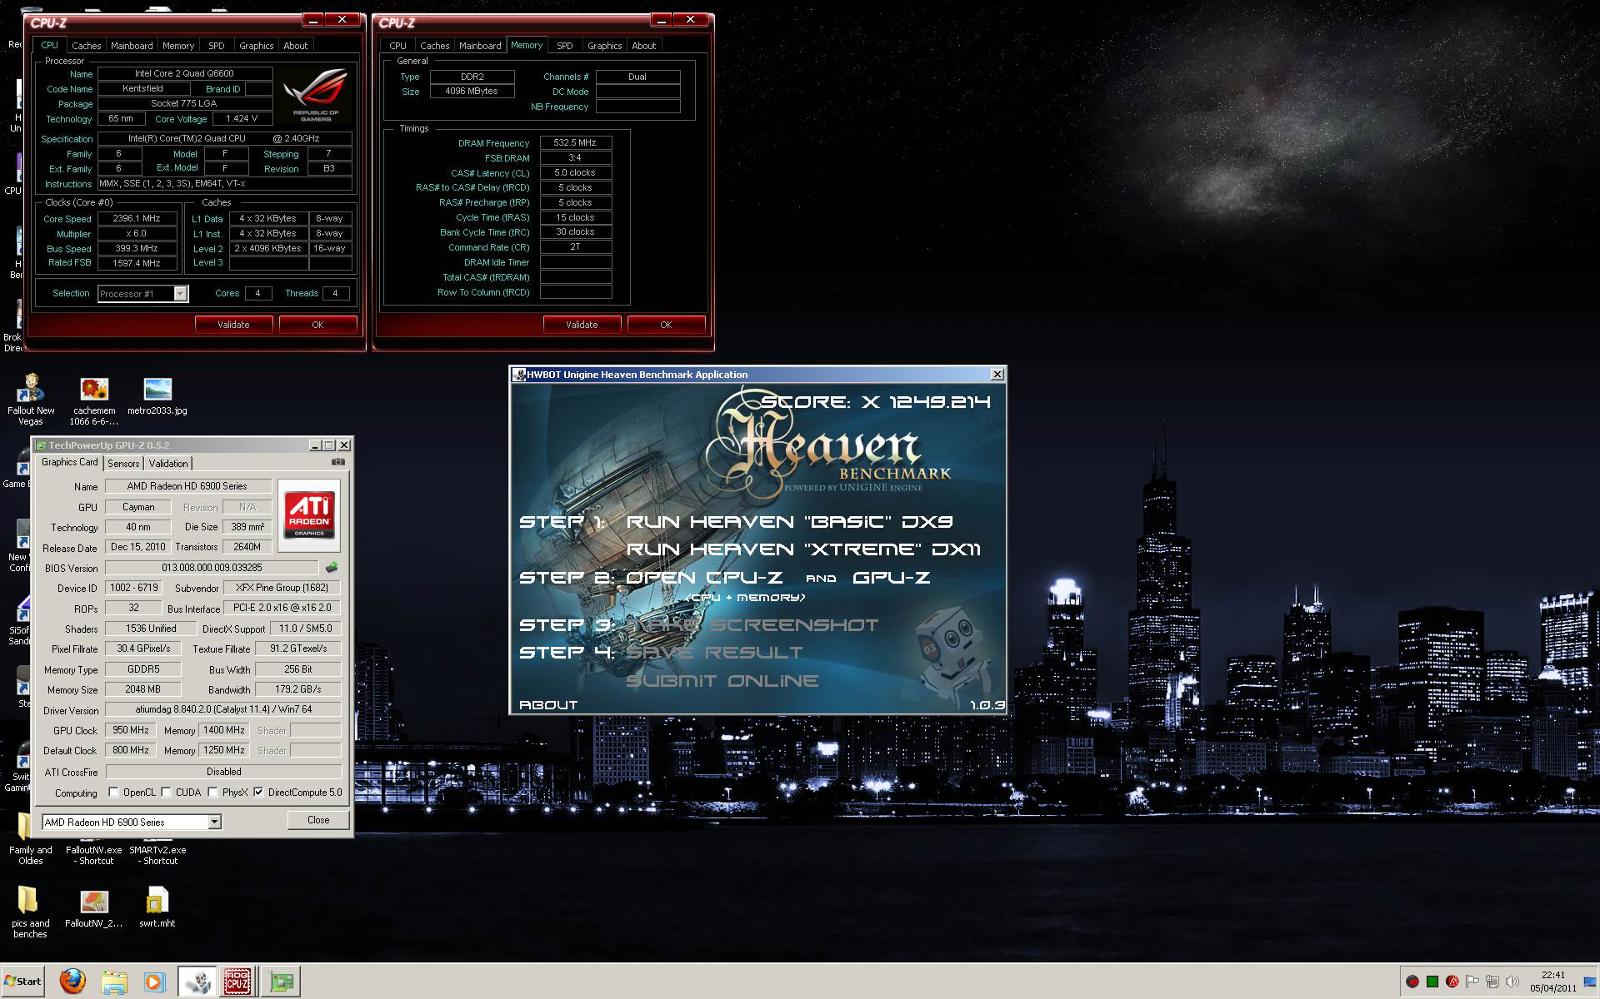Switch to the Validation tab in GPU-Z
This screenshot has height=999, width=1600.
click(168, 463)
